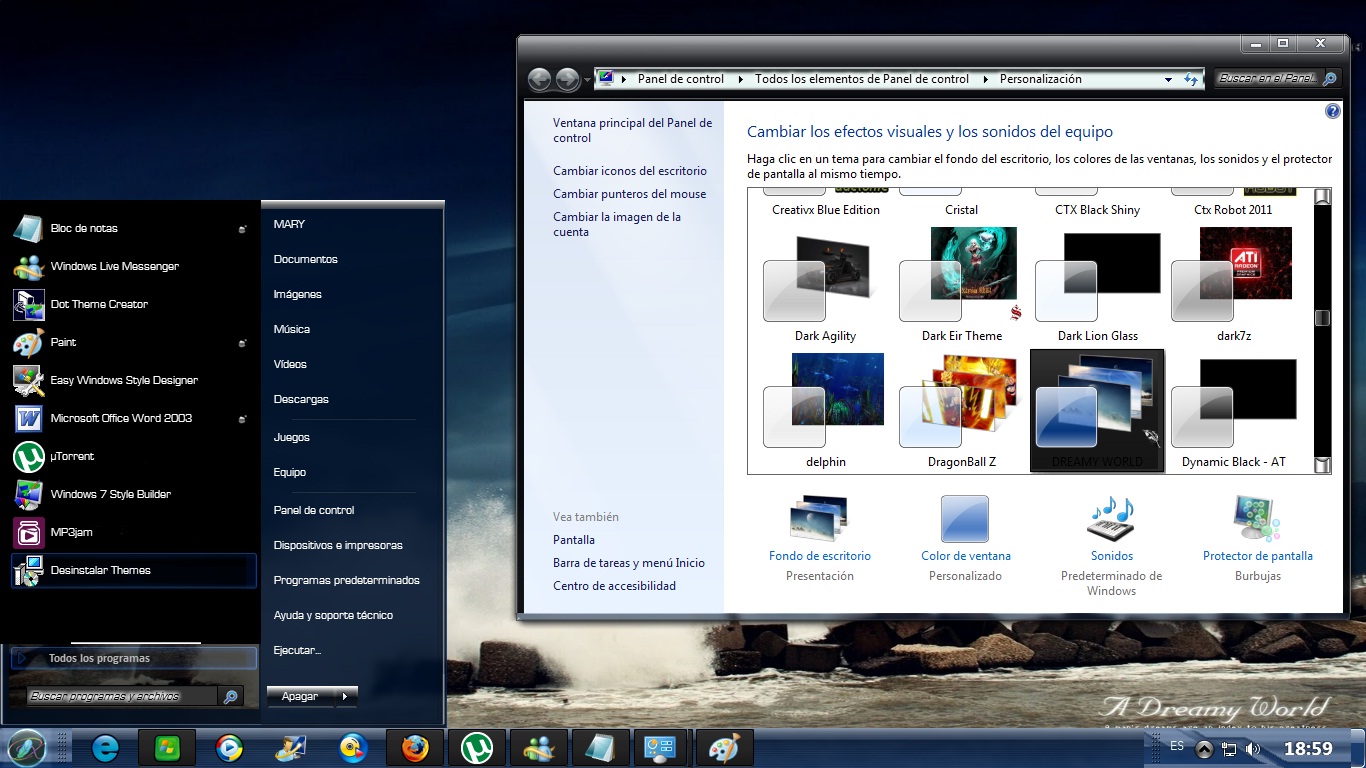Screen dimensions: 1366x768
Task: Open Dispositivos e impresoras
Action: point(338,545)
